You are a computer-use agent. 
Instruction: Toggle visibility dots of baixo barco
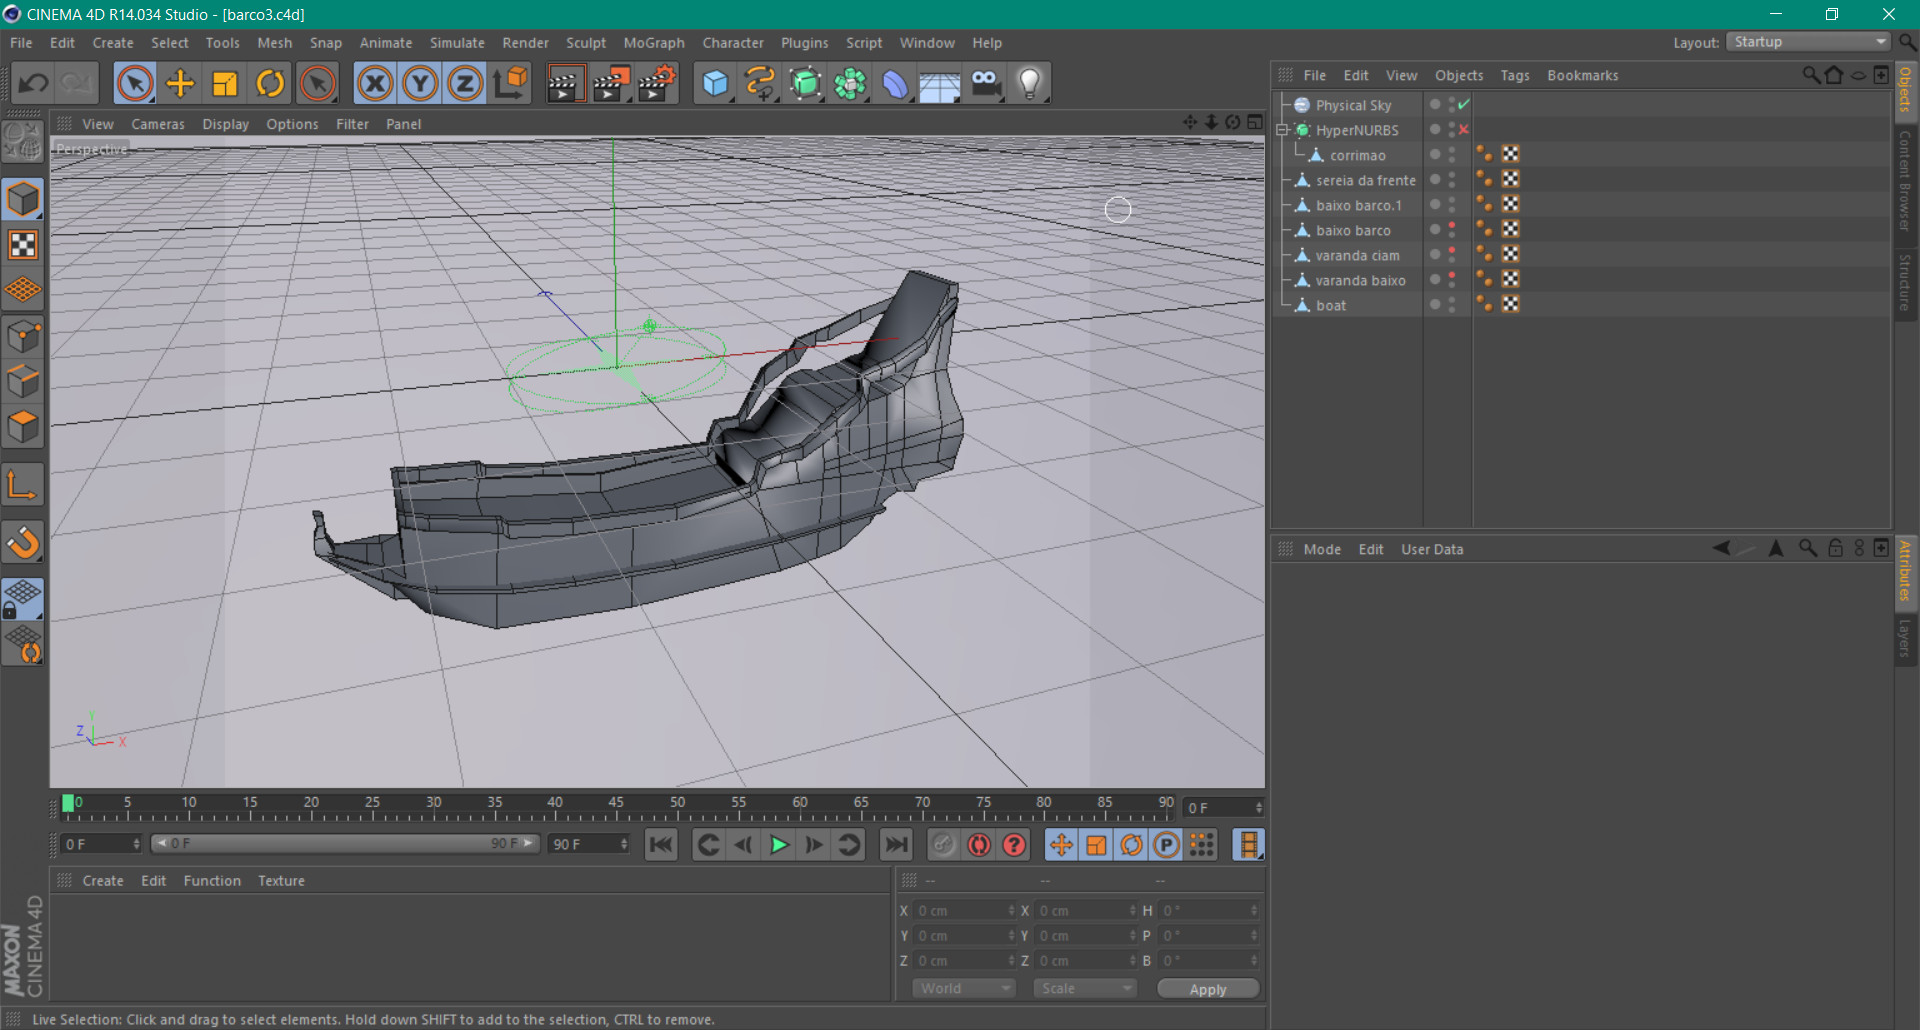click(1452, 229)
